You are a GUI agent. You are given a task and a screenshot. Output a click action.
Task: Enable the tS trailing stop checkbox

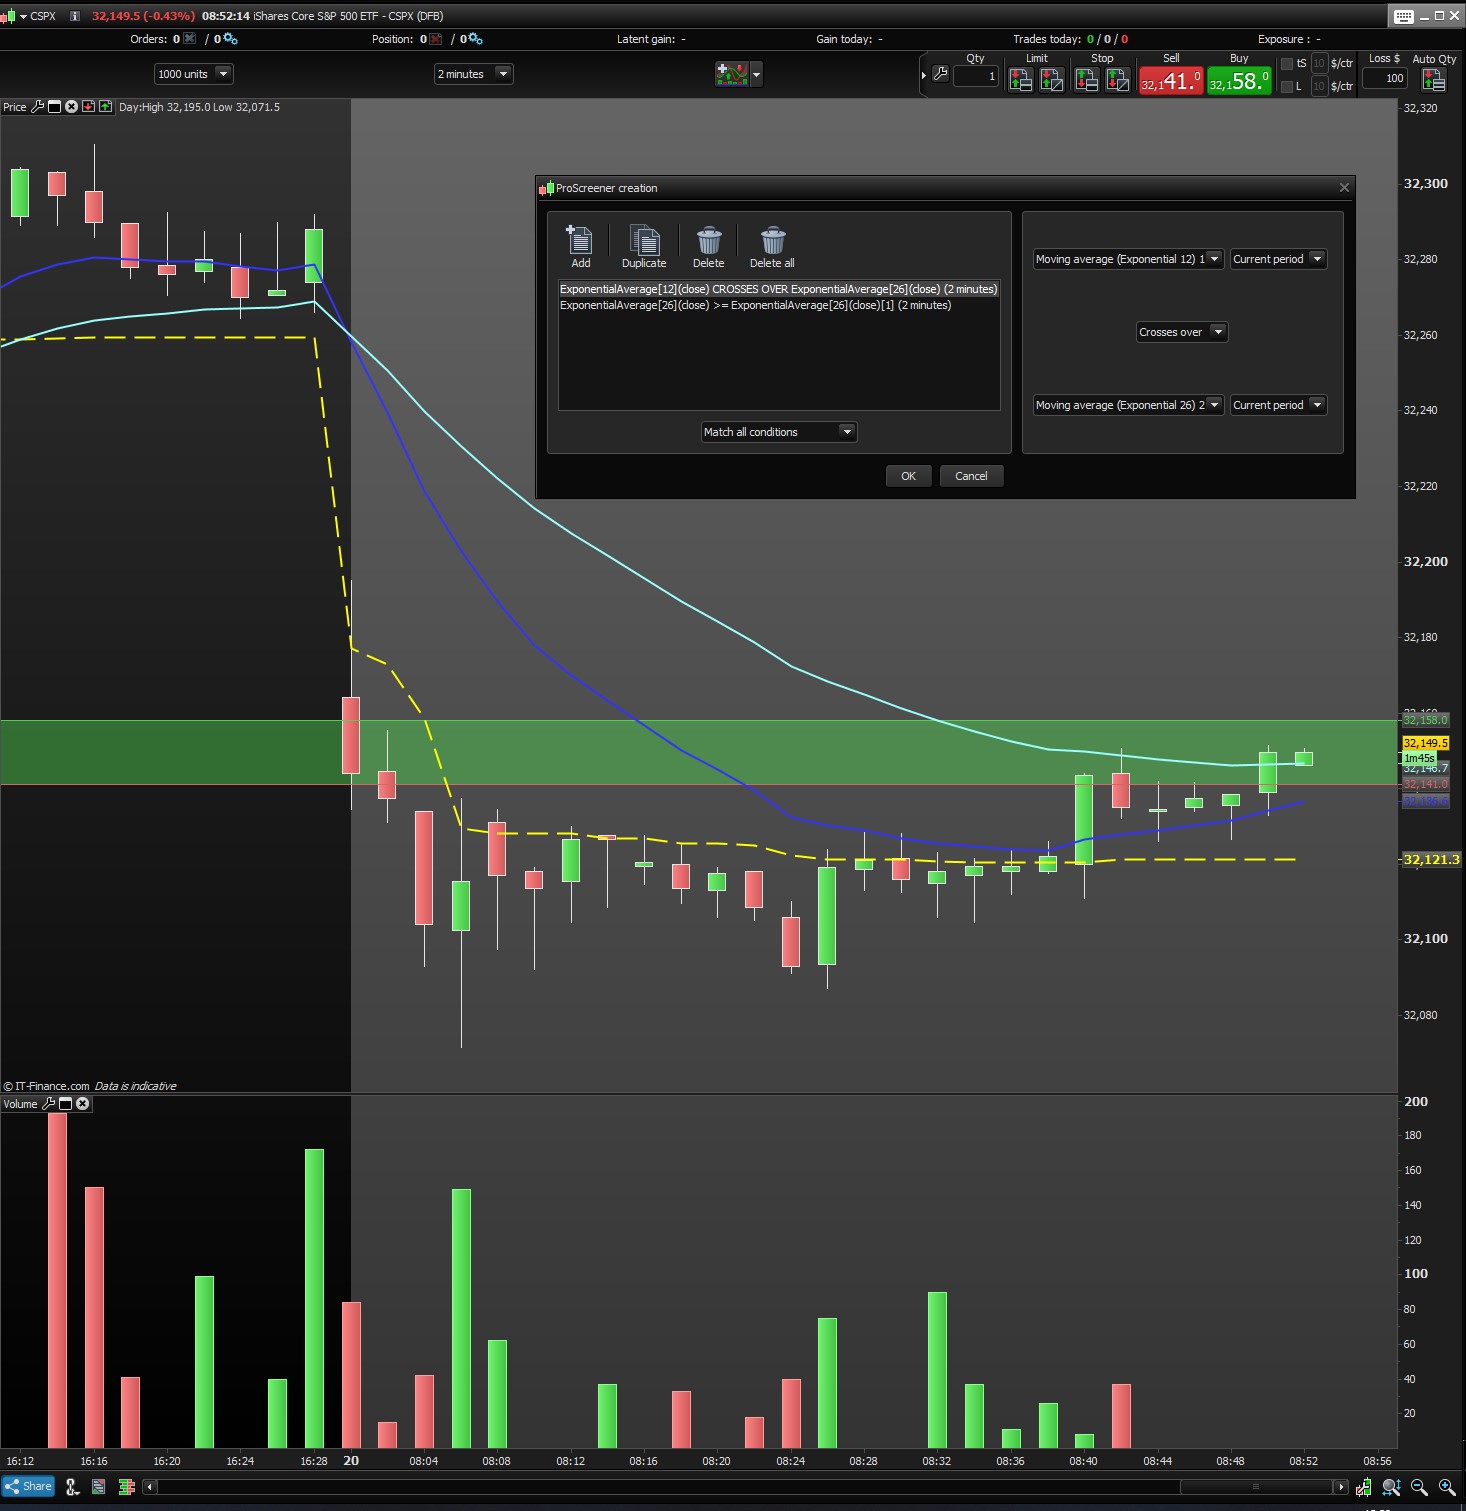[x=1287, y=64]
